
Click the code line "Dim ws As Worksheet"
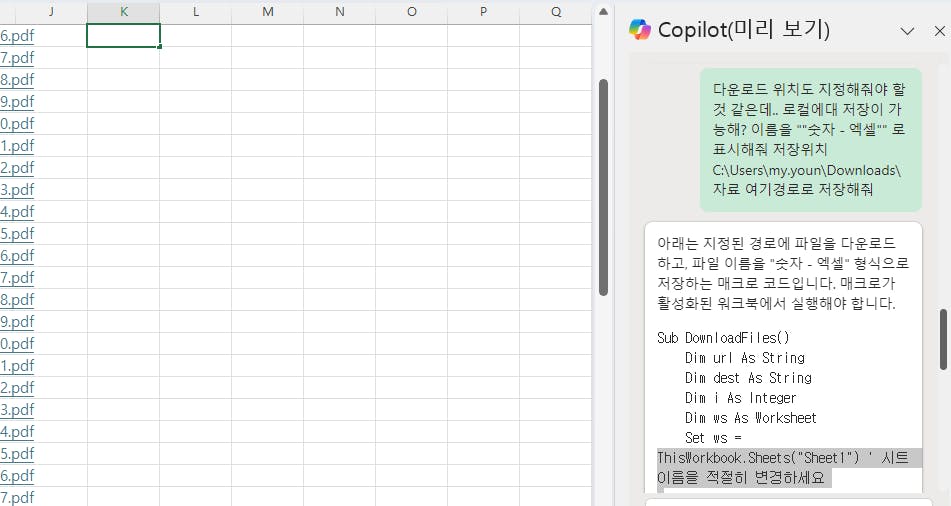tap(751, 418)
